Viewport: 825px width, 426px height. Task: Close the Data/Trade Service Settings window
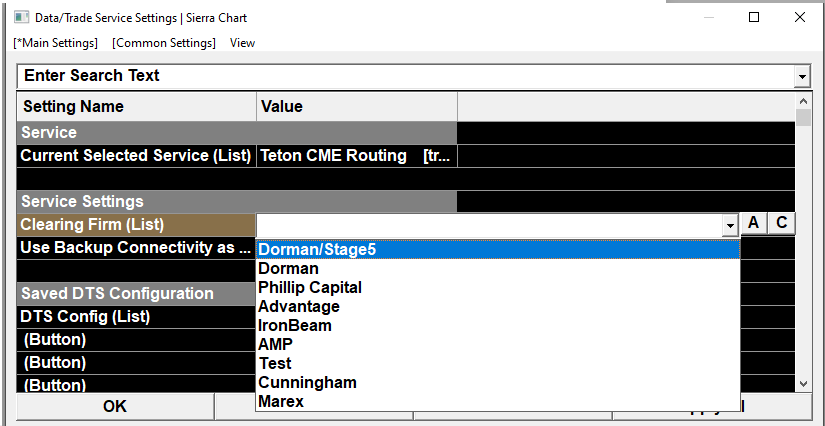[800, 17]
